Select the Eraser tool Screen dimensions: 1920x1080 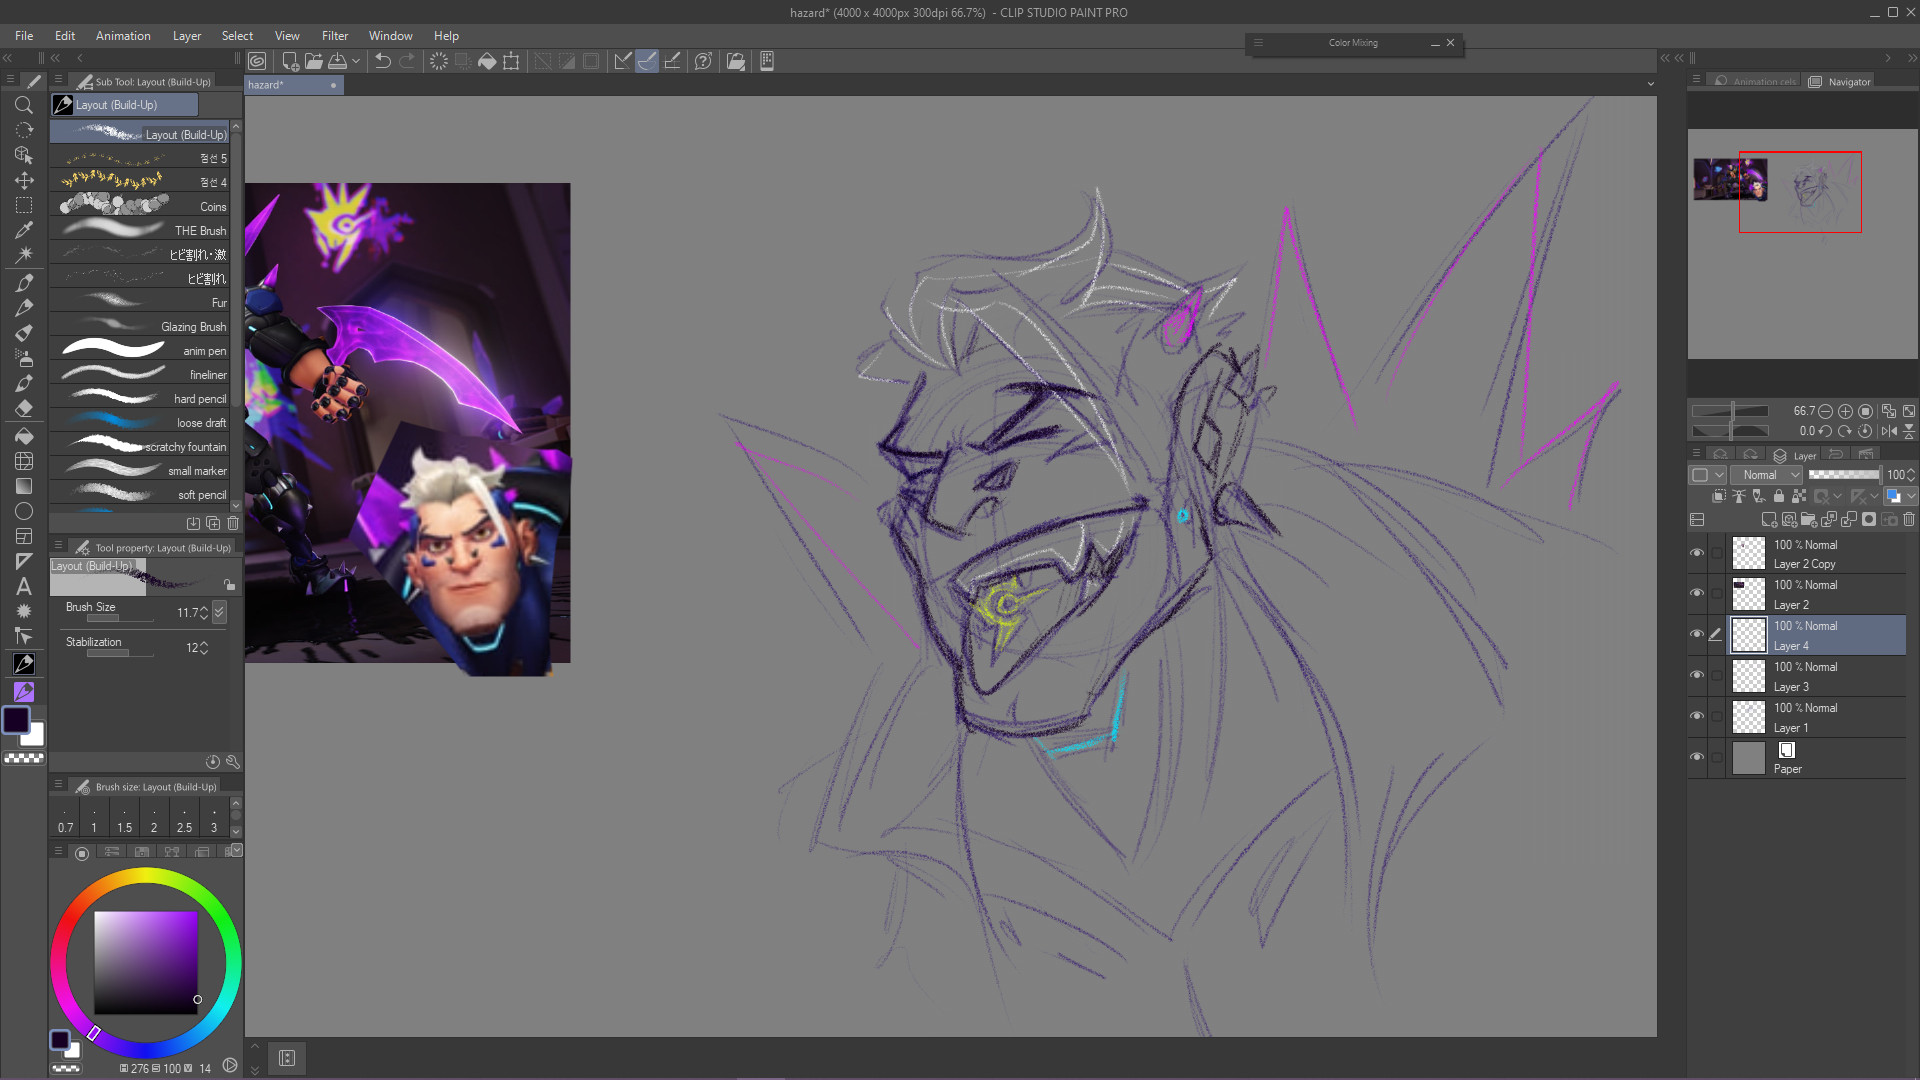[24, 408]
